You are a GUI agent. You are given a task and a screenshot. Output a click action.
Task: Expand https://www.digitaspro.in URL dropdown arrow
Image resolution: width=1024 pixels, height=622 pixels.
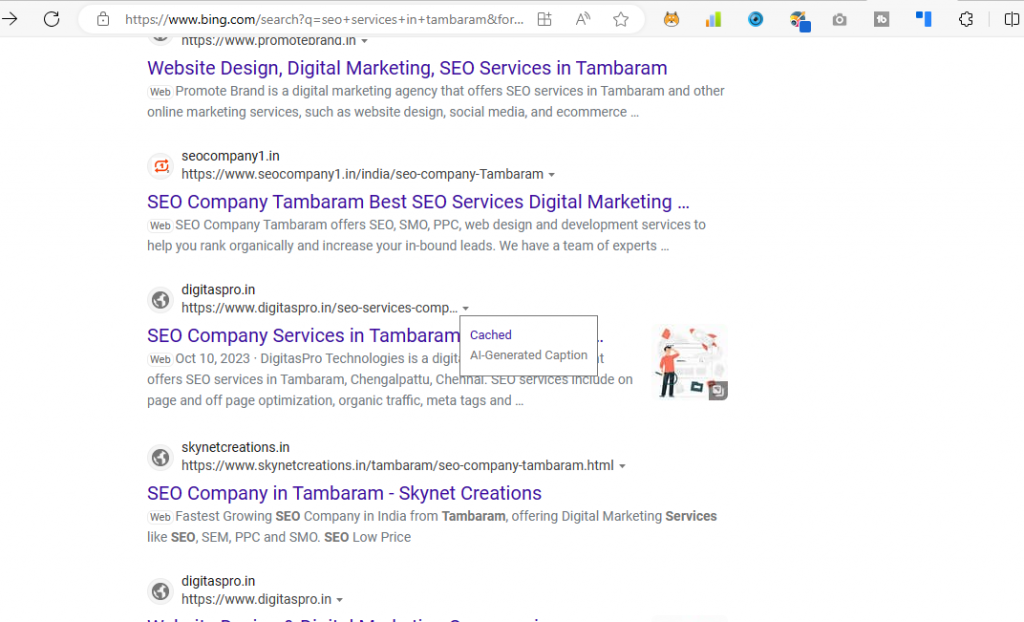[x=340, y=600]
